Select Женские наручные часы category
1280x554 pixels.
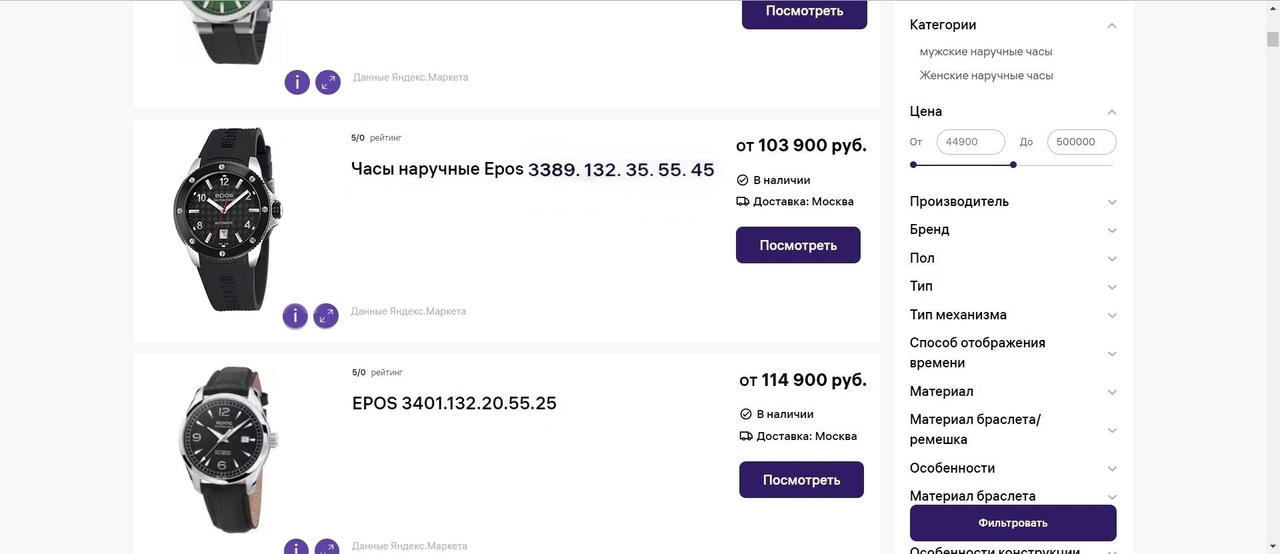[x=986, y=76]
